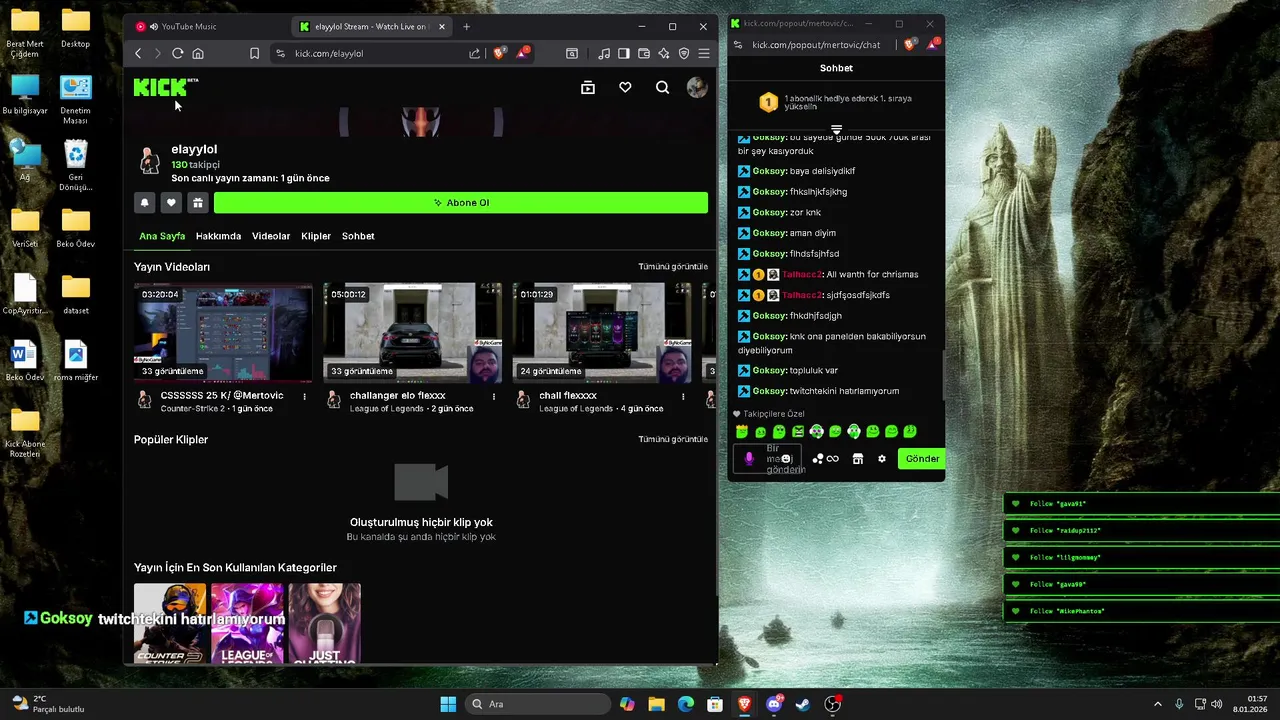Select the Ana Sayfa tab
1280x720 pixels.
(x=162, y=236)
